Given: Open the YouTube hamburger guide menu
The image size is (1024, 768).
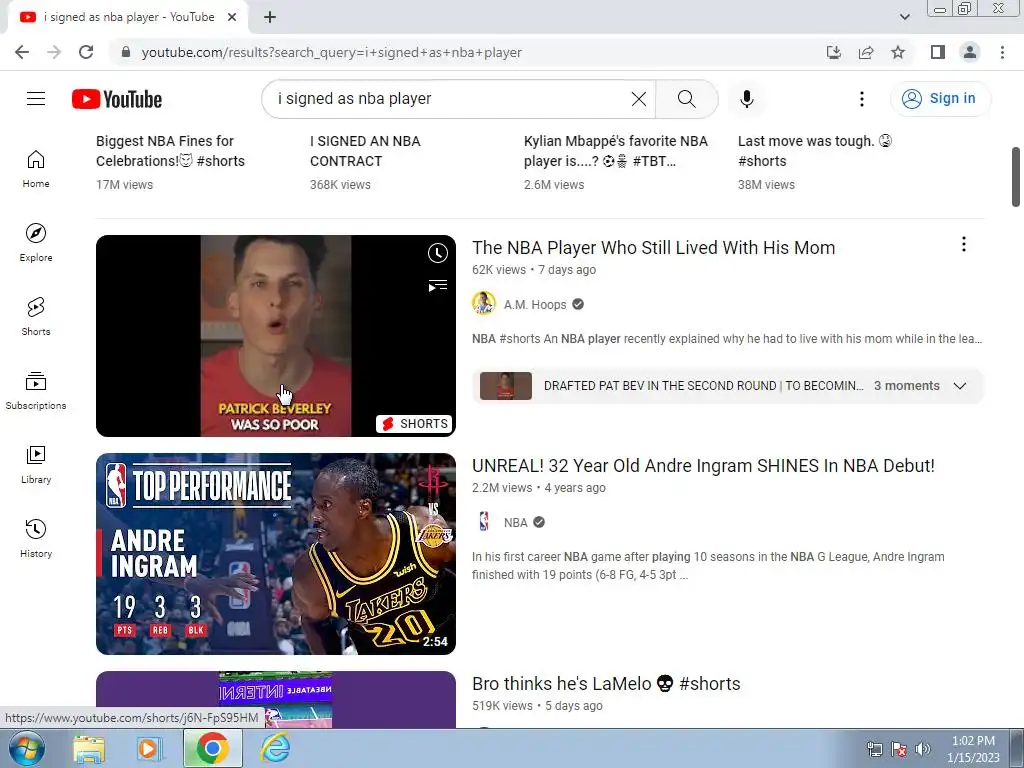Looking at the screenshot, I should click(36, 99).
